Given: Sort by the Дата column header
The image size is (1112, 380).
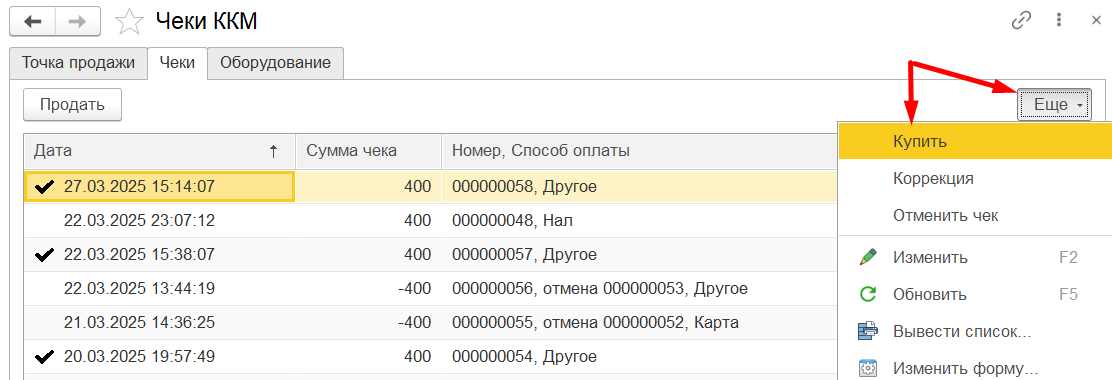Looking at the screenshot, I should point(160,150).
